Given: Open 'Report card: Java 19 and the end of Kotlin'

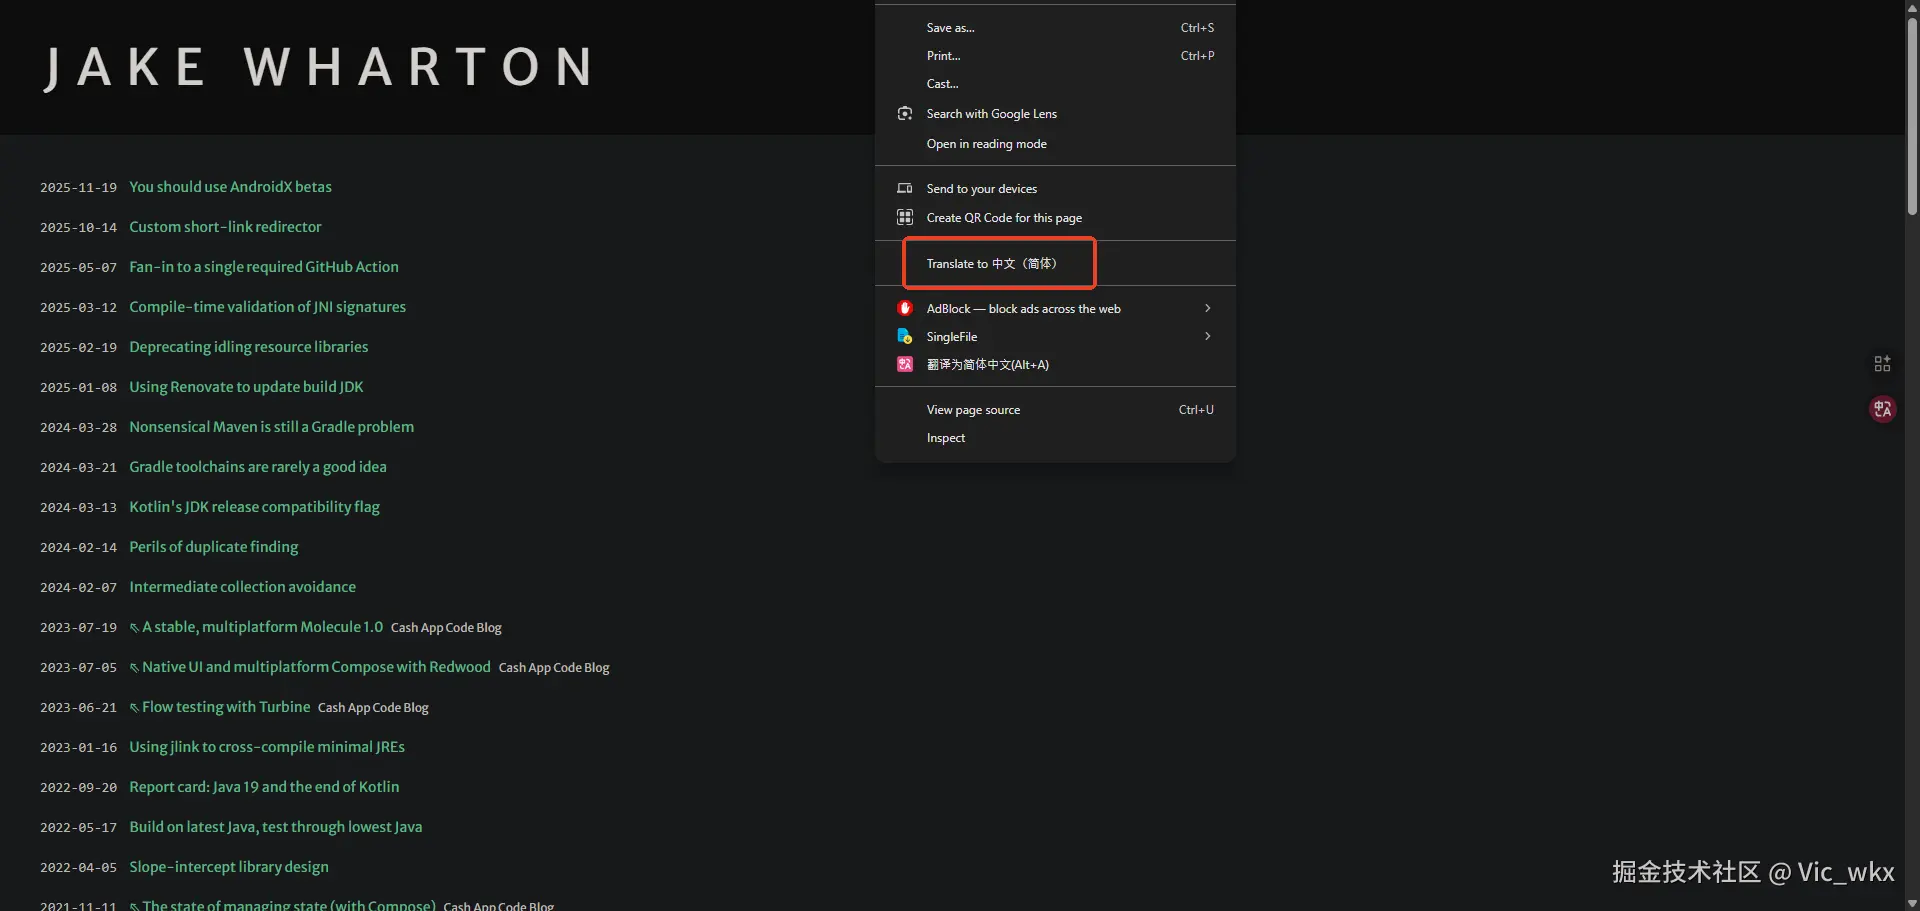Looking at the screenshot, I should click(264, 787).
